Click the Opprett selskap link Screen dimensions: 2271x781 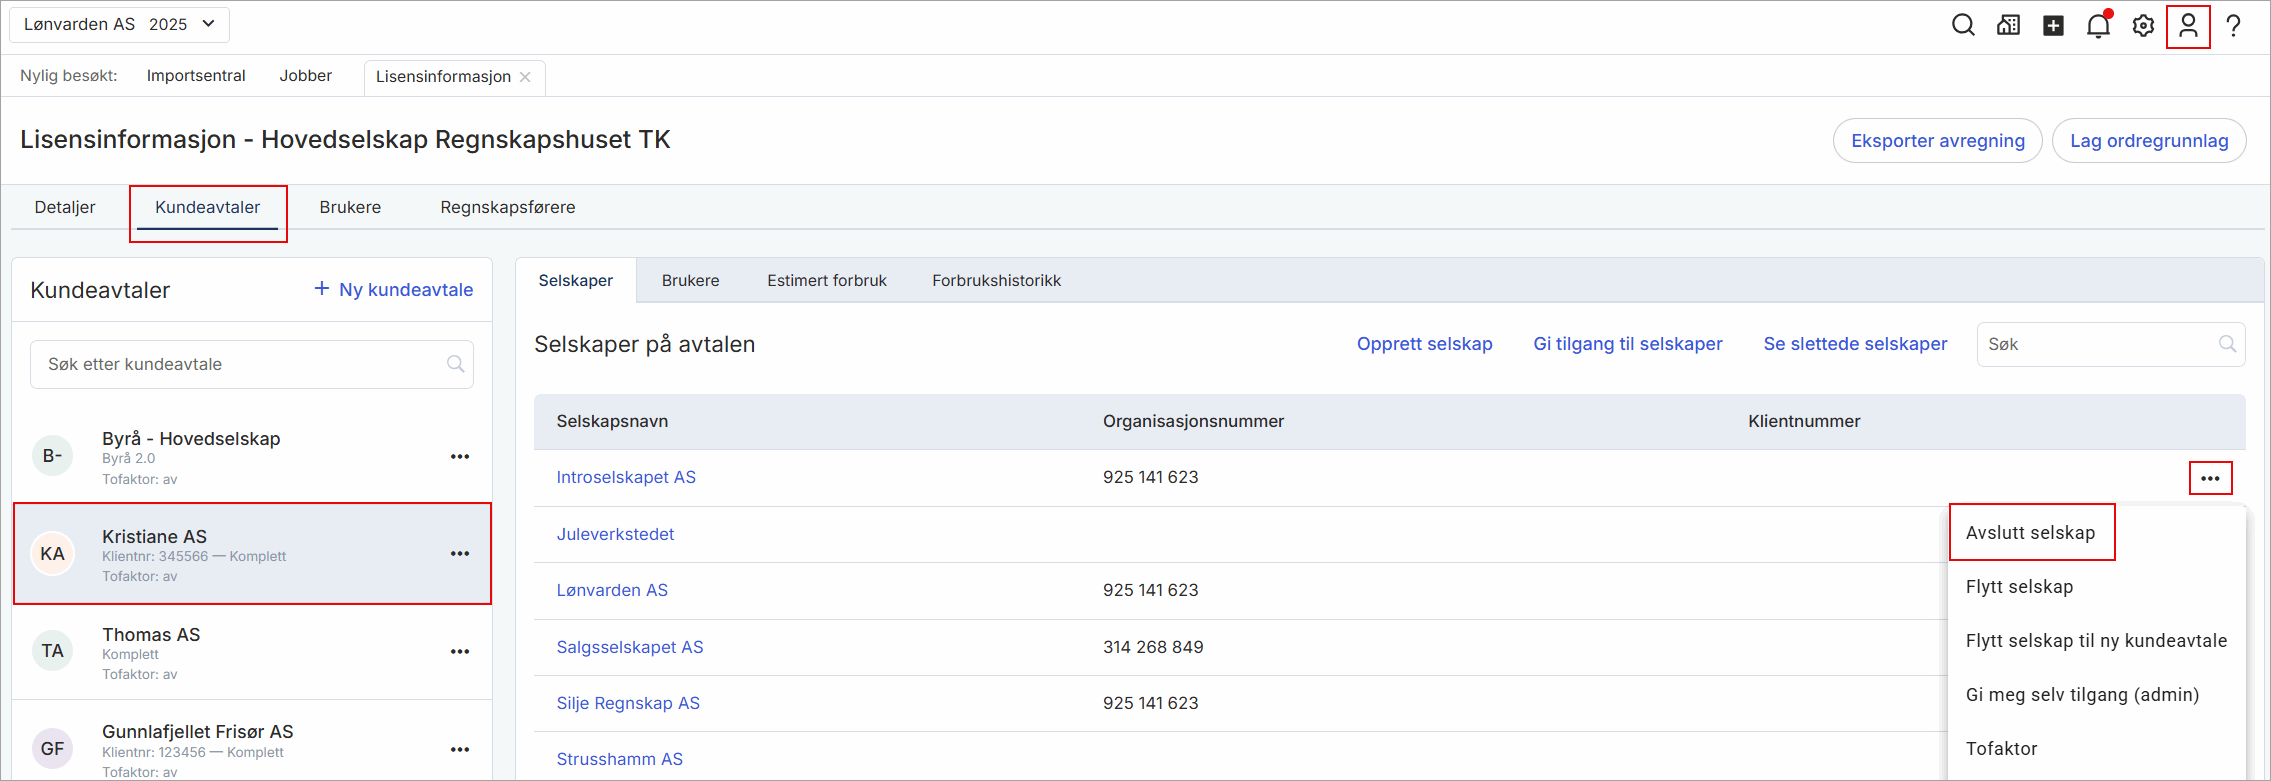1424,344
